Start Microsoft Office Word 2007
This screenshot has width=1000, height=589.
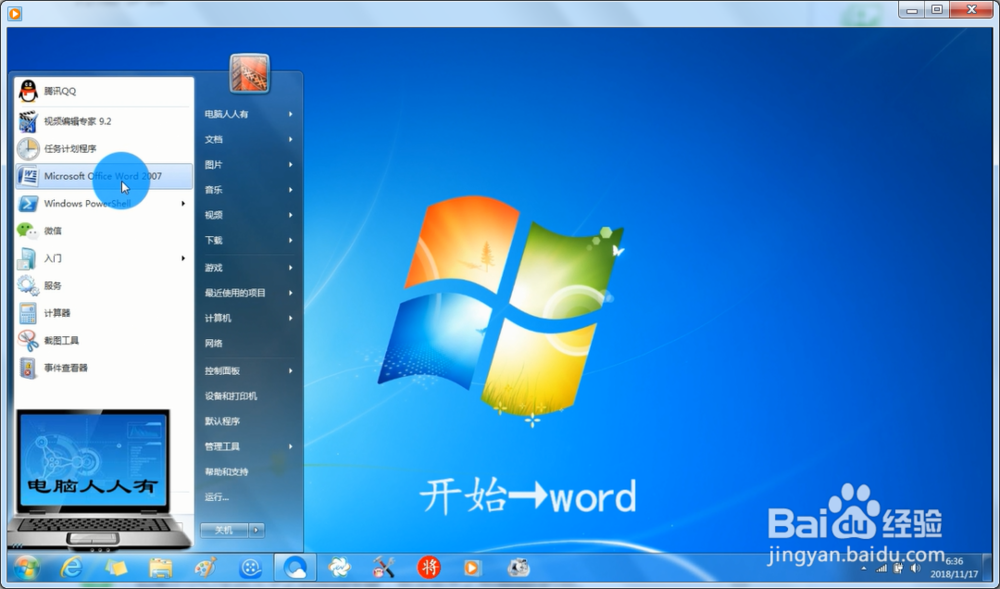pos(103,176)
